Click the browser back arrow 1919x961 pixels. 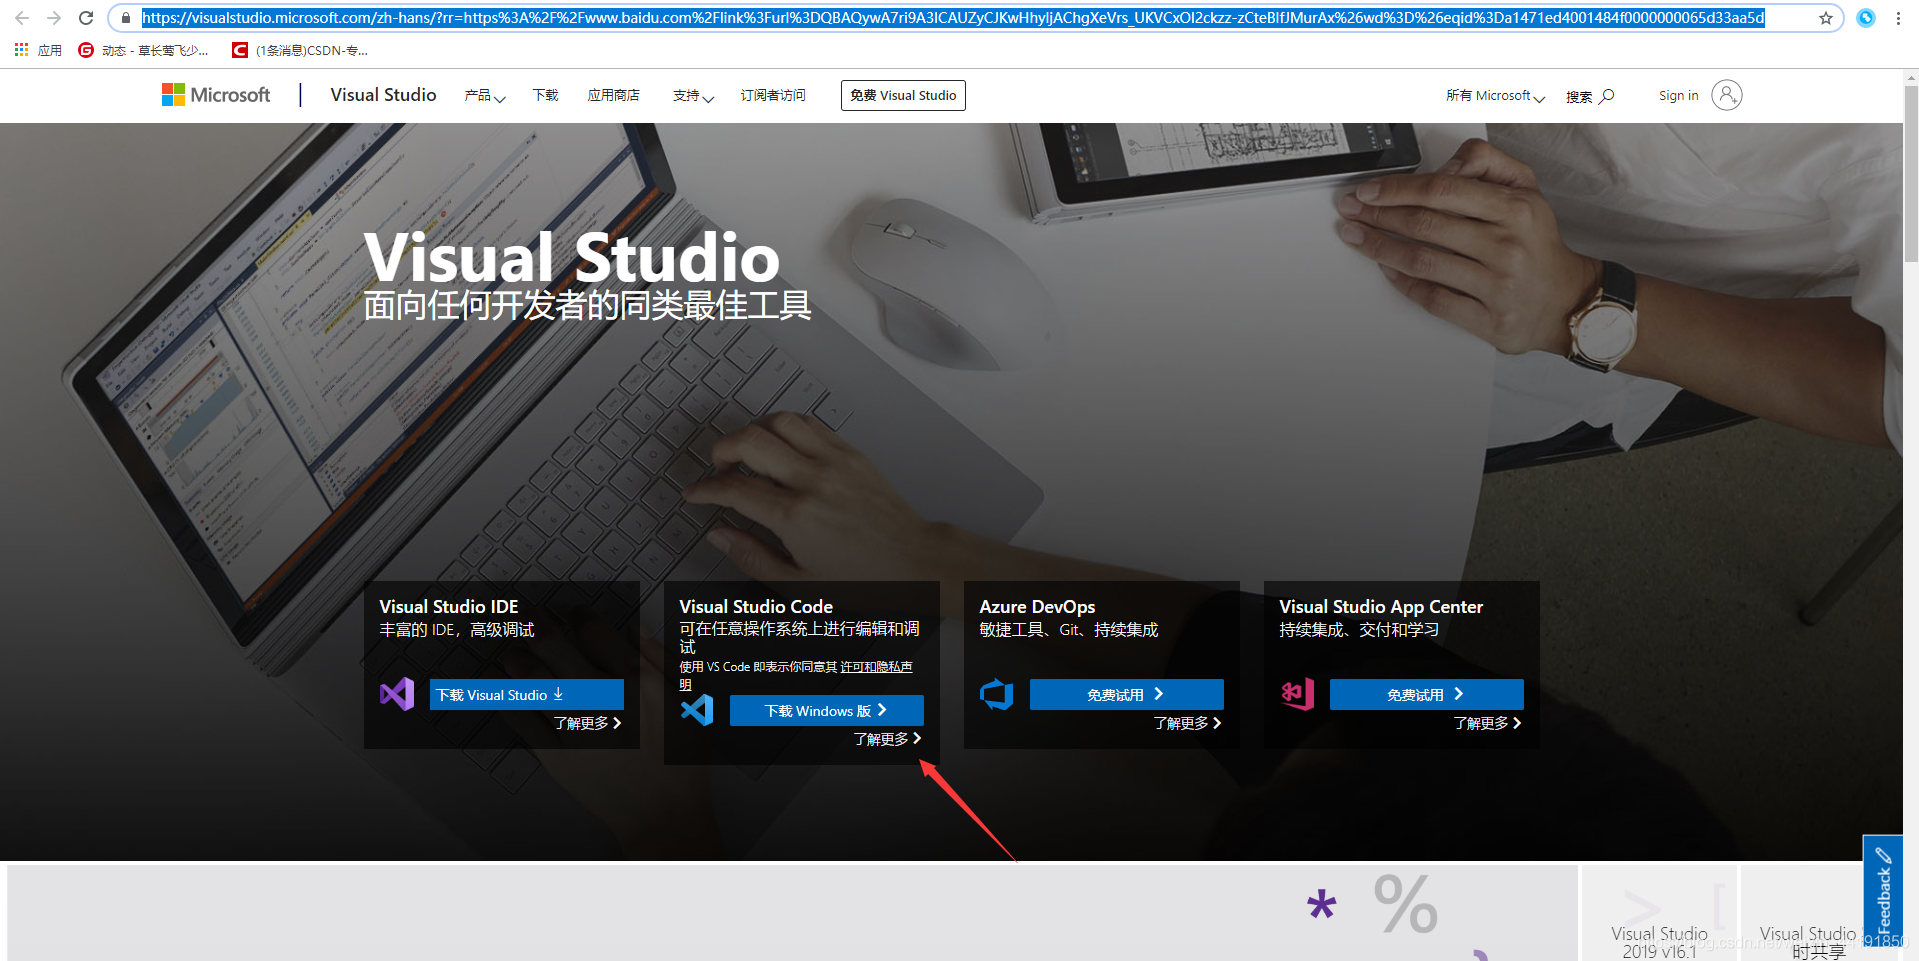pyautogui.click(x=22, y=18)
